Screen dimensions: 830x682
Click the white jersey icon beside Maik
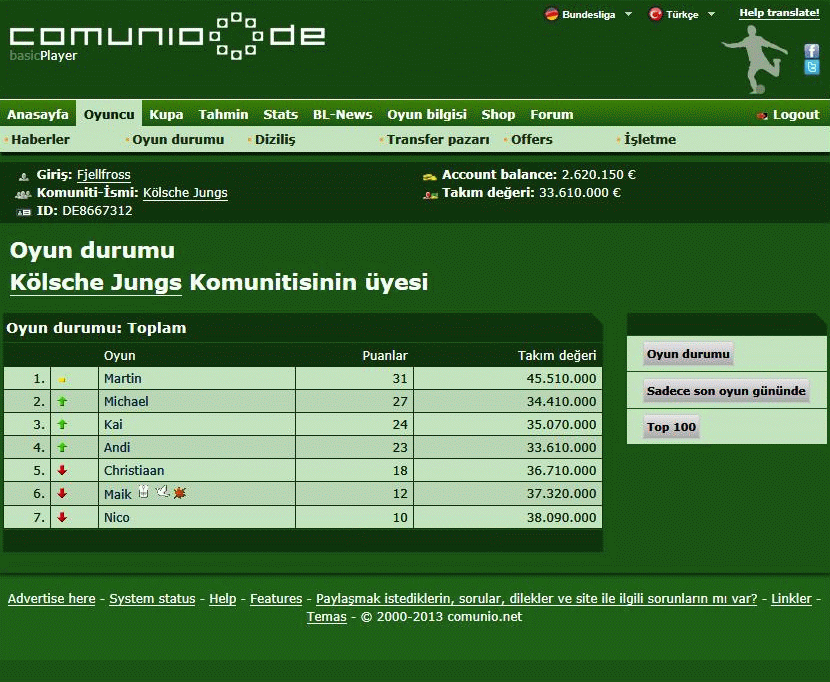tap(143, 492)
